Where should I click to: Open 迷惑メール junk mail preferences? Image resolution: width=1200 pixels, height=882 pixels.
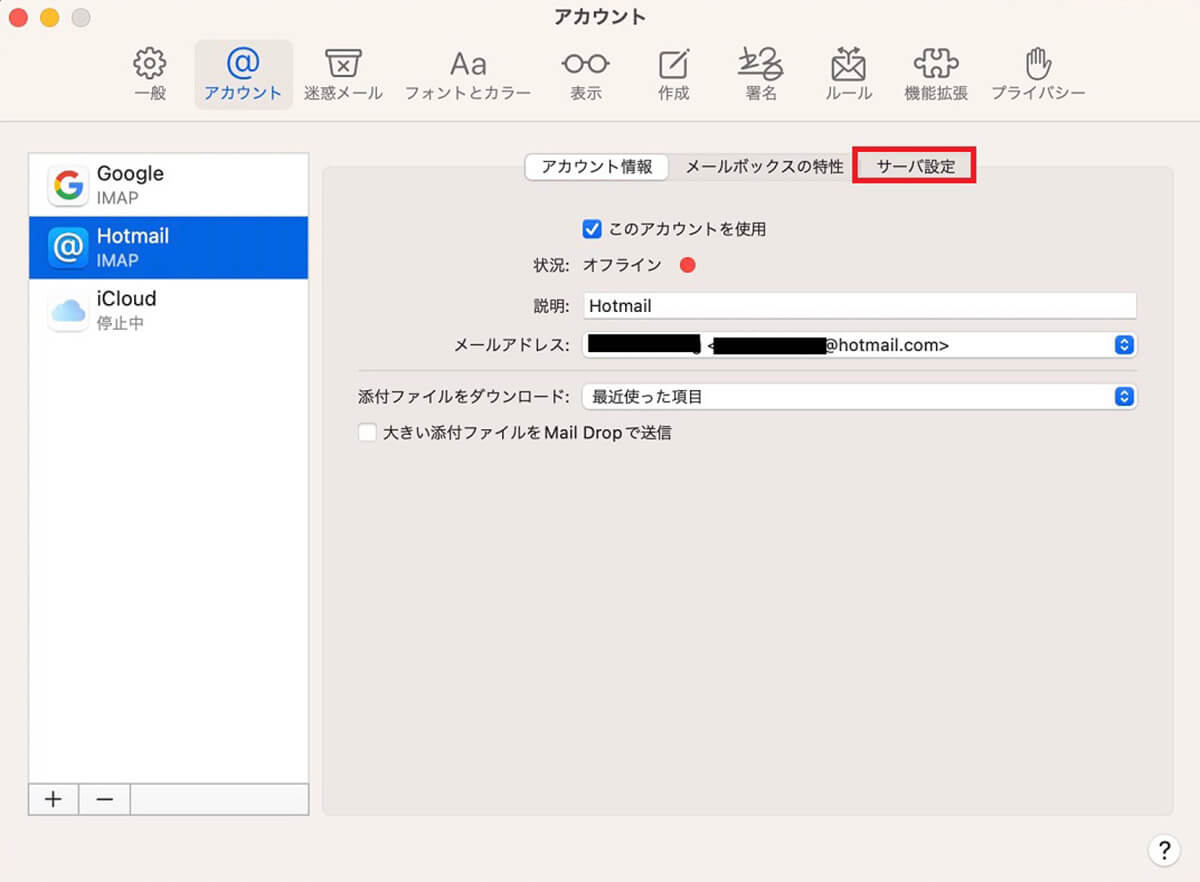click(343, 75)
